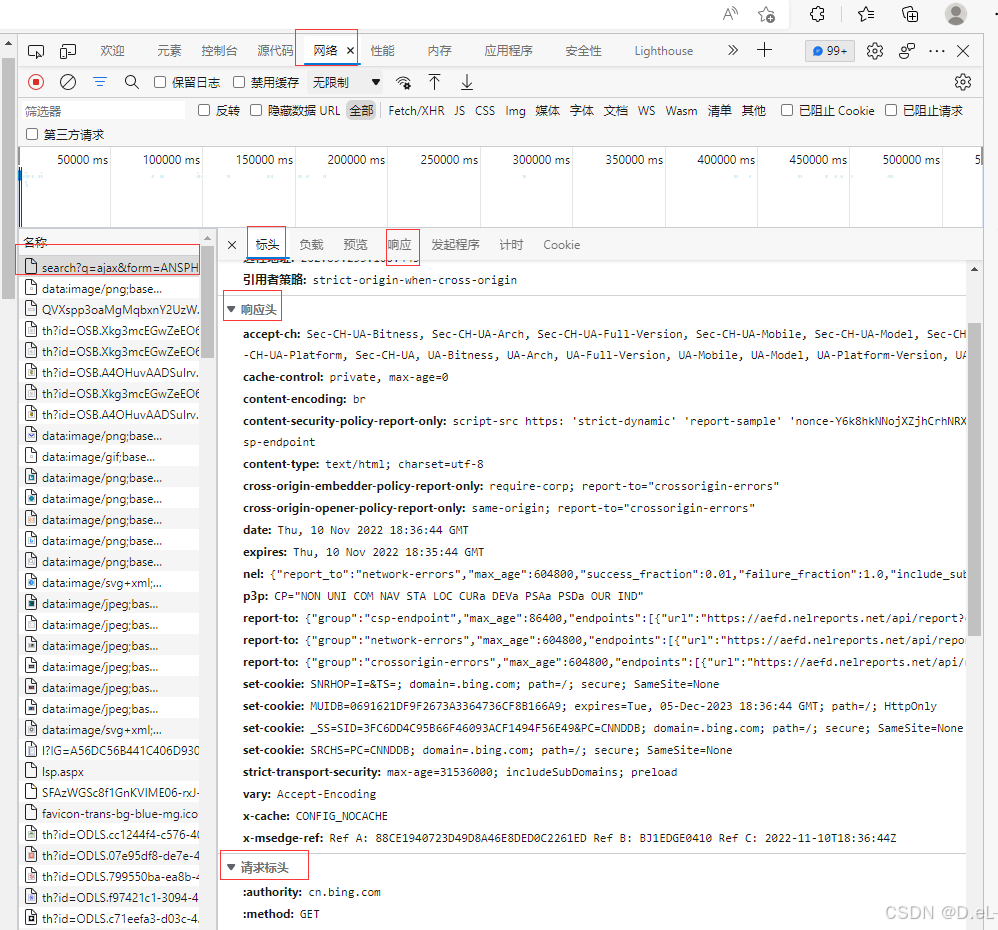Open the feedback people icon in DevTools
This screenshot has height=930, width=998.
click(906, 51)
